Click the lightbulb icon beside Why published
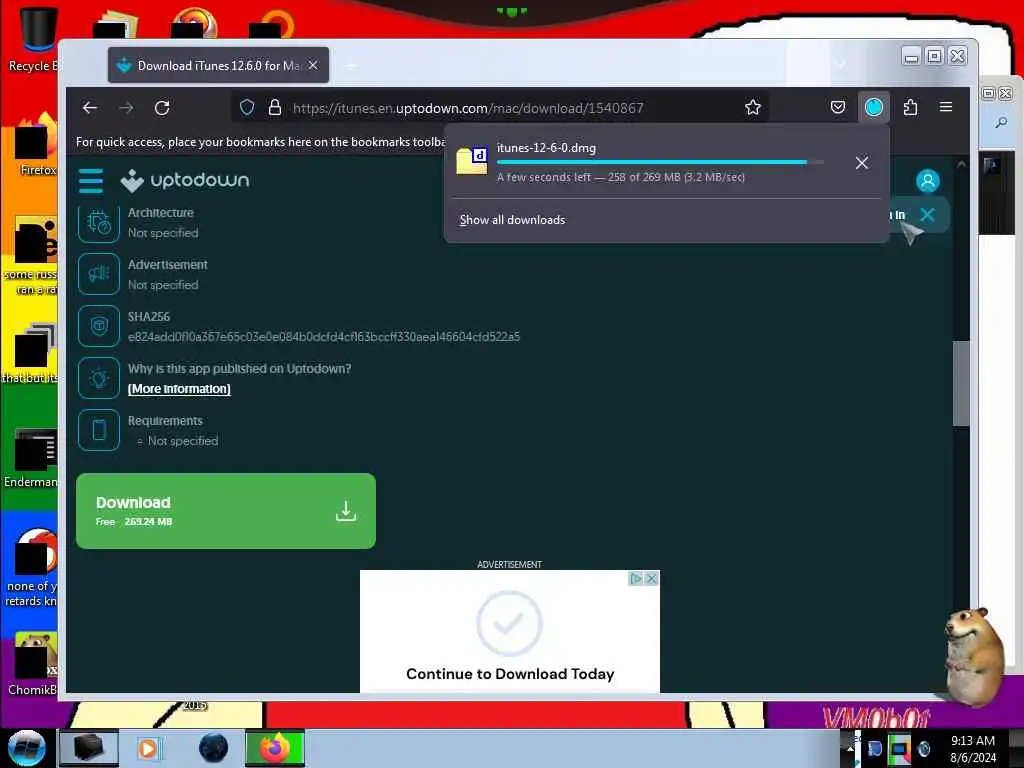The width and height of the screenshot is (1024, 768). [99, 378]
